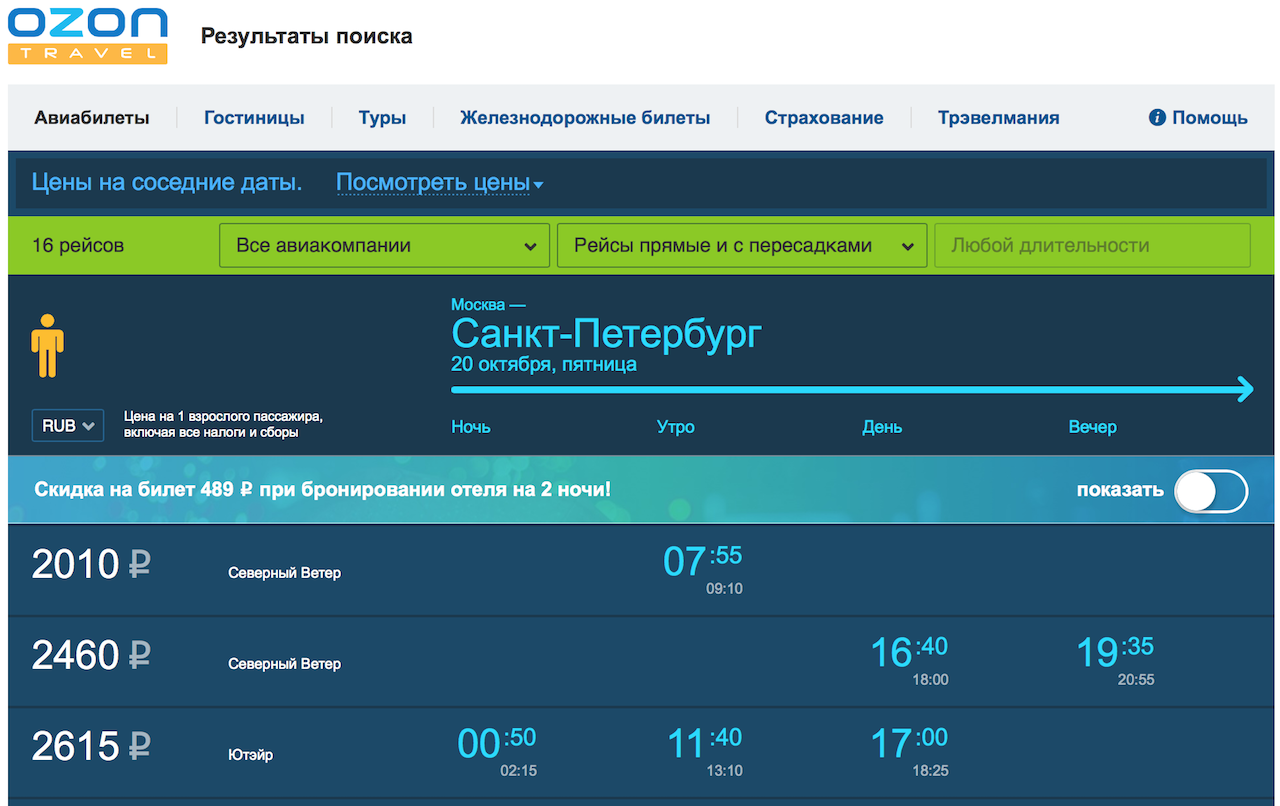The height and width of the screenshot is (806, 1280).
Task: Click the Санкт-Петербург destination heading
Action: [606, 334]
